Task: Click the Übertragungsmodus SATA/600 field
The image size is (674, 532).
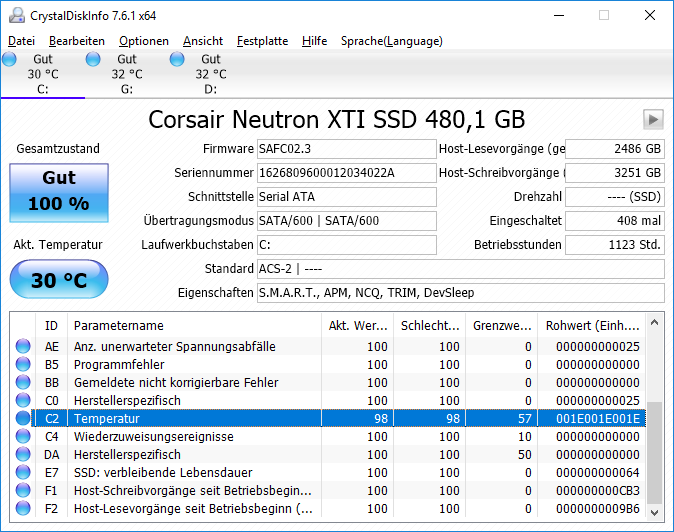Action: [x=347, y=221]
